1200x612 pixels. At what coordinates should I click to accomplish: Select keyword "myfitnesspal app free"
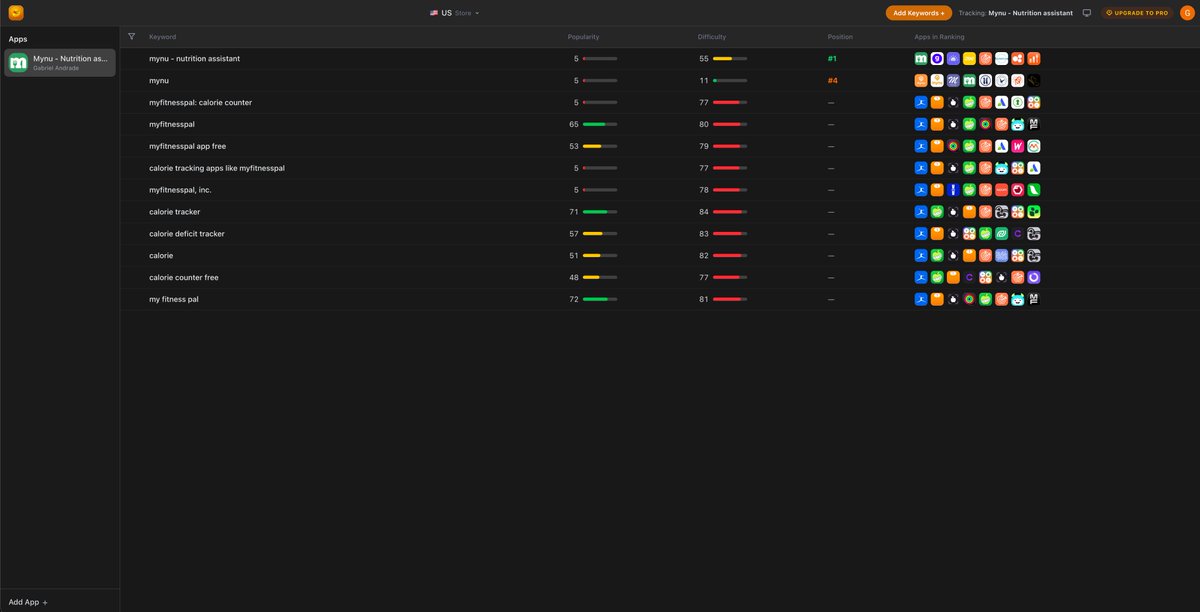click(x=187, y=146)
